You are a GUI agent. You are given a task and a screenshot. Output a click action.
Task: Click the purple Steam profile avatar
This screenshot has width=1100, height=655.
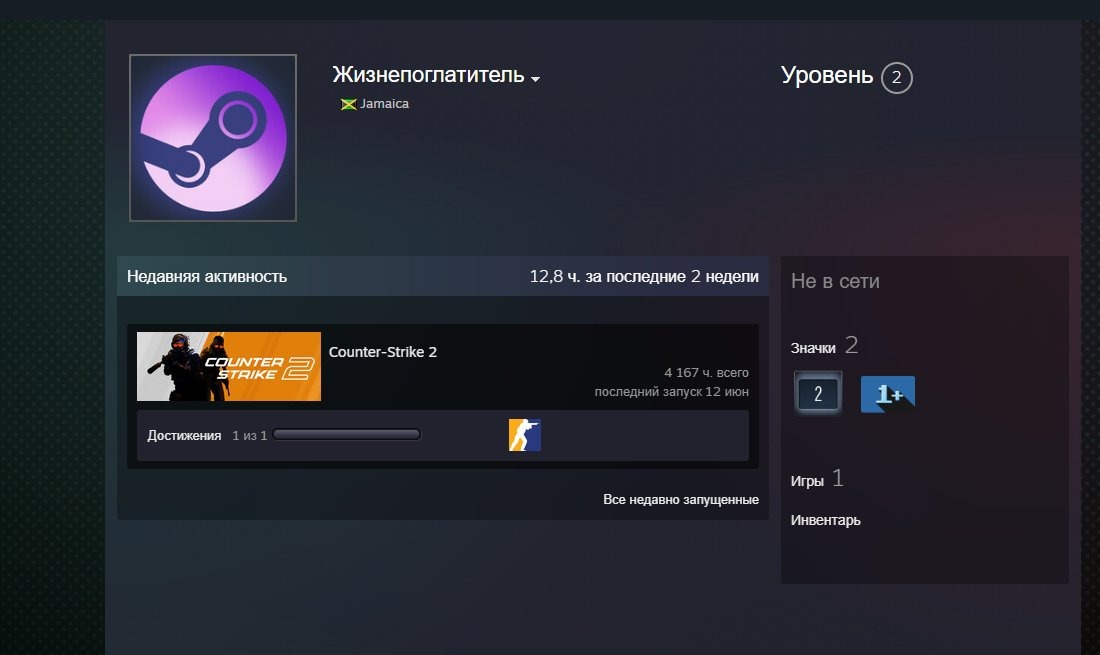213,137
